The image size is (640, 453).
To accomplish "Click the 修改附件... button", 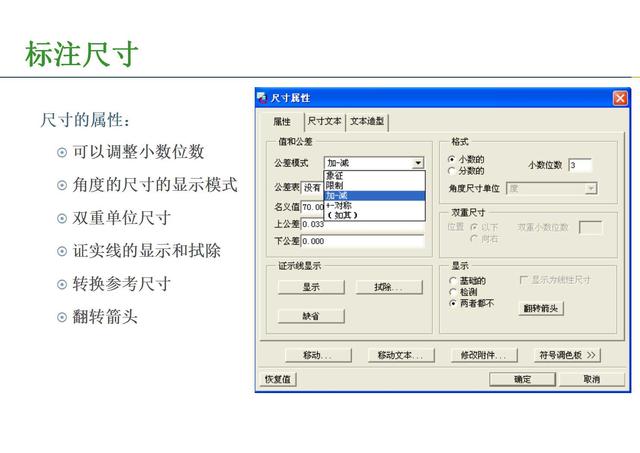I will coord(484,355).
